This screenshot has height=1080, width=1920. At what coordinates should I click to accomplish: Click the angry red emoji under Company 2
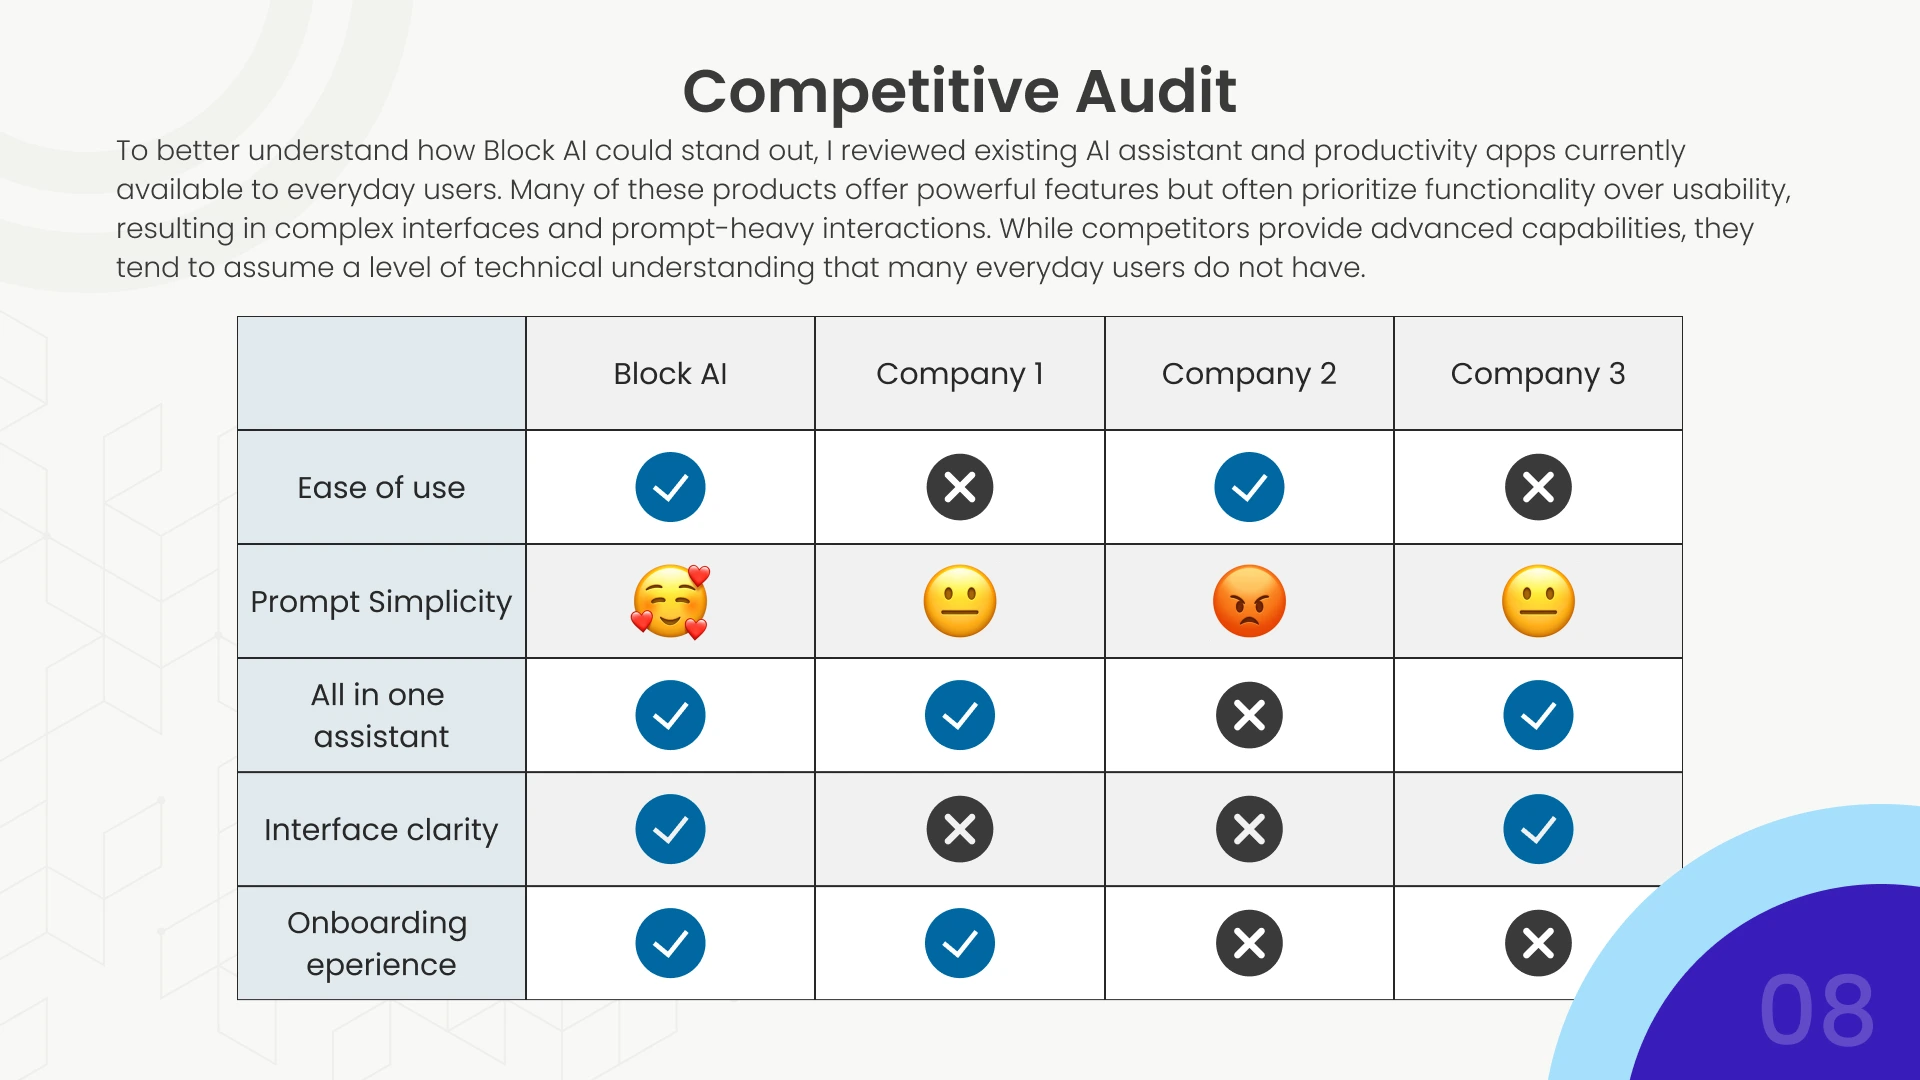1249,601
